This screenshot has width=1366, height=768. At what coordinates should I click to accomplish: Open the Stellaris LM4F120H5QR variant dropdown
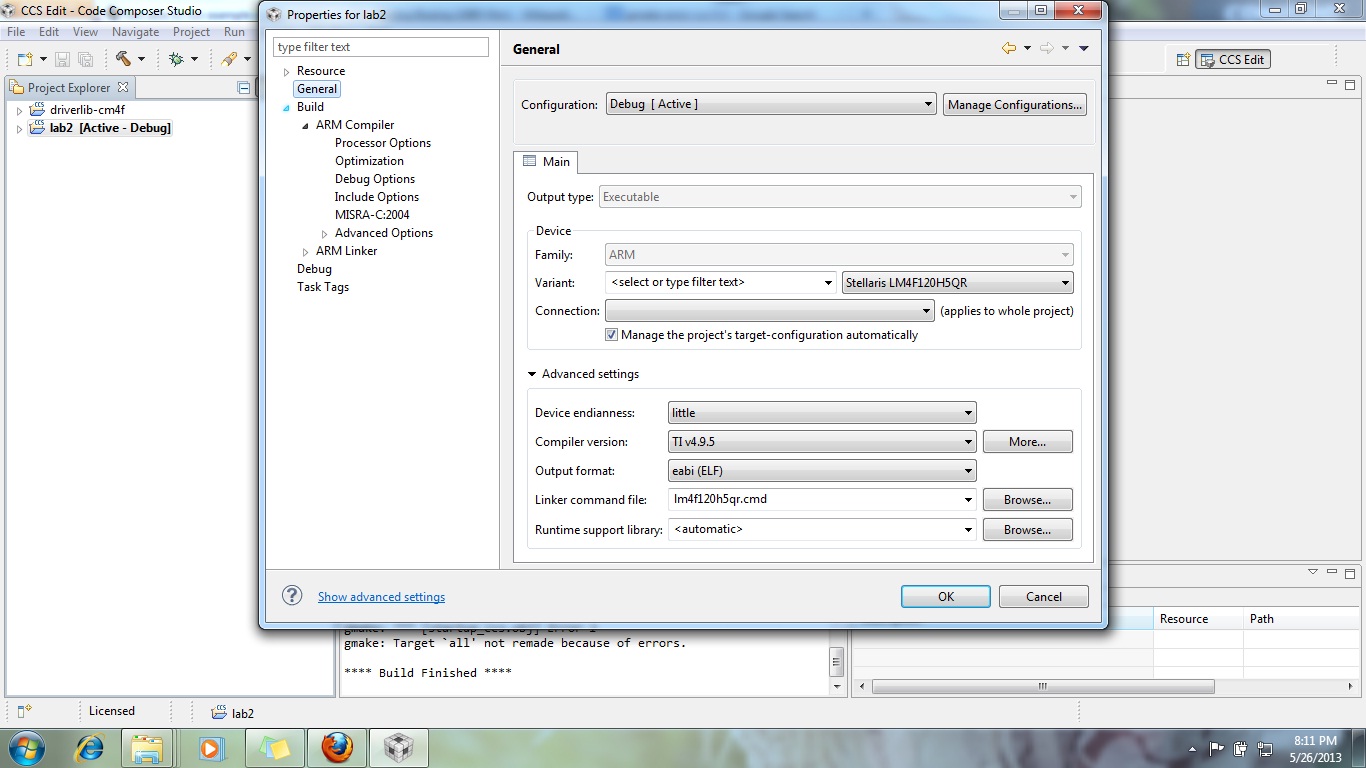pyautogui.click(x=958, y=282)
